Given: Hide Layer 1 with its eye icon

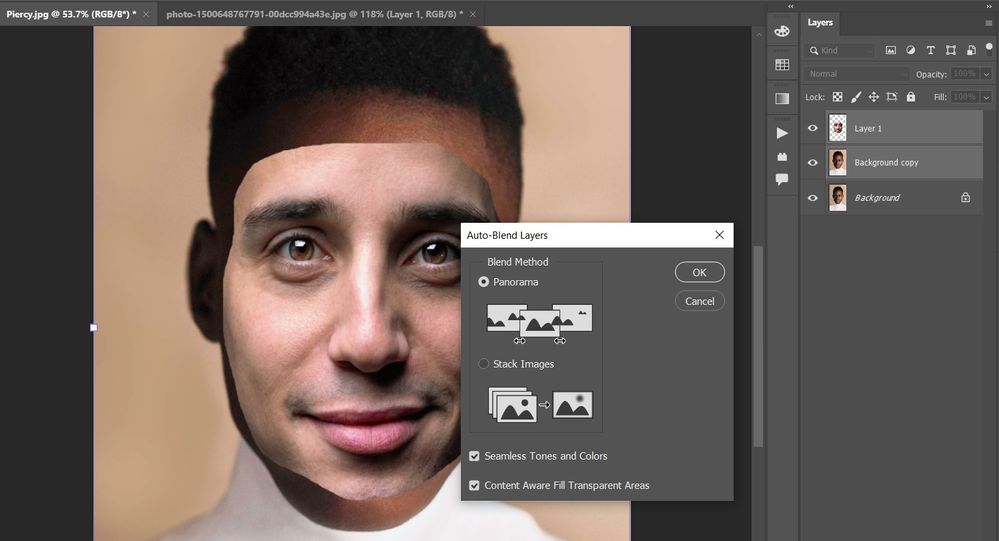Looking at the screenshot, I should pos(812,128).
